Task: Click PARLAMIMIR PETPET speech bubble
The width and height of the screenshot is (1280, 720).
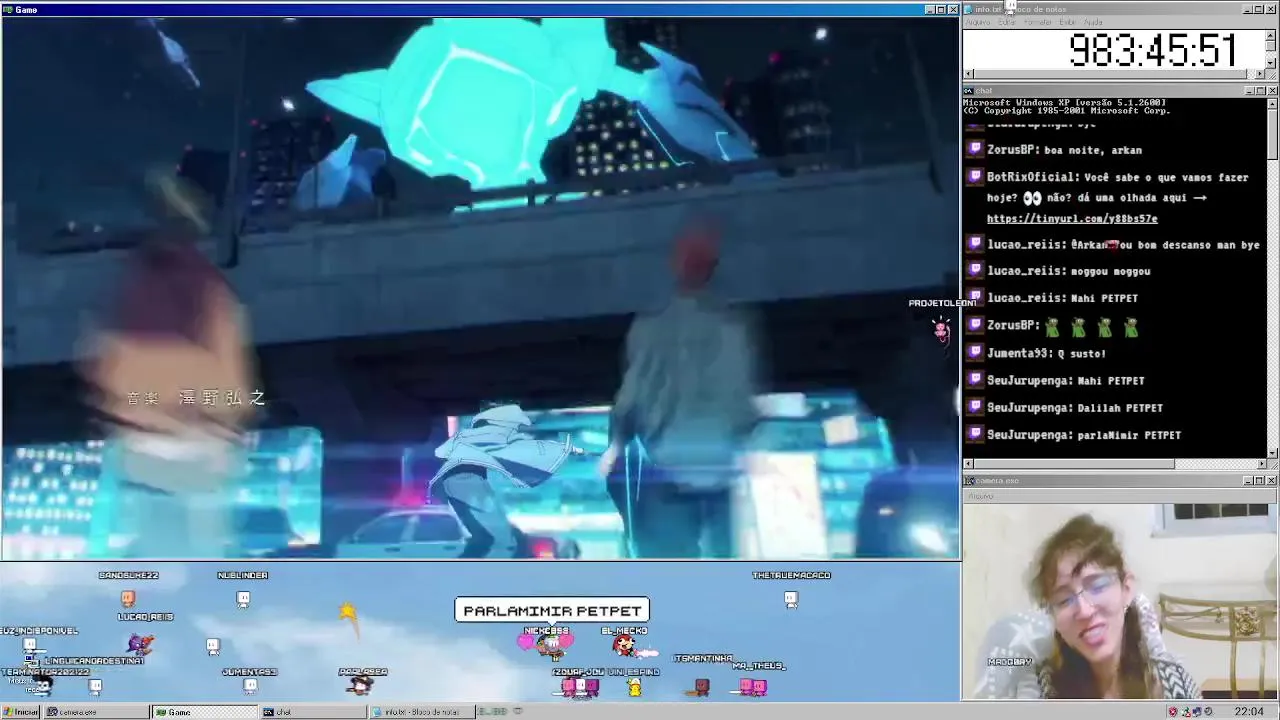Action: [552, 610]
